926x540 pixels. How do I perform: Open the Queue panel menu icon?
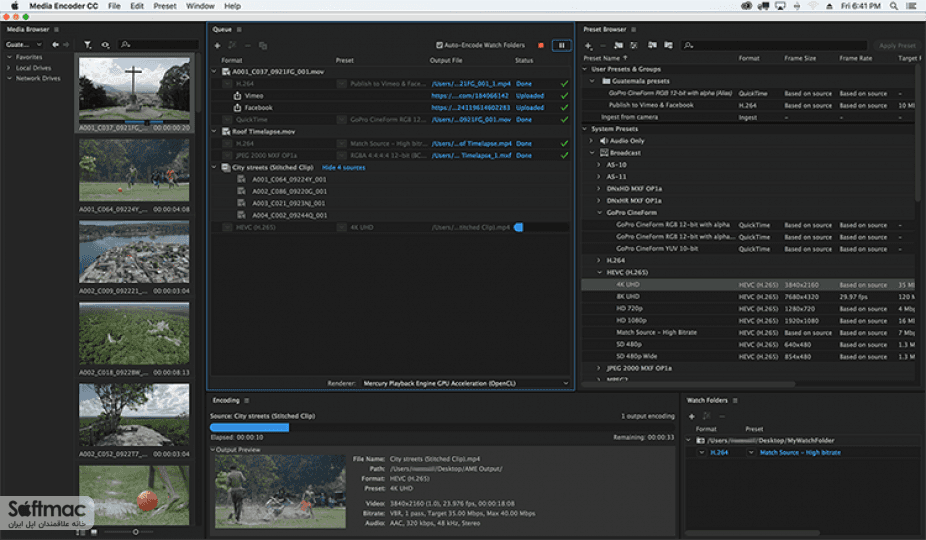coord(239,30)
